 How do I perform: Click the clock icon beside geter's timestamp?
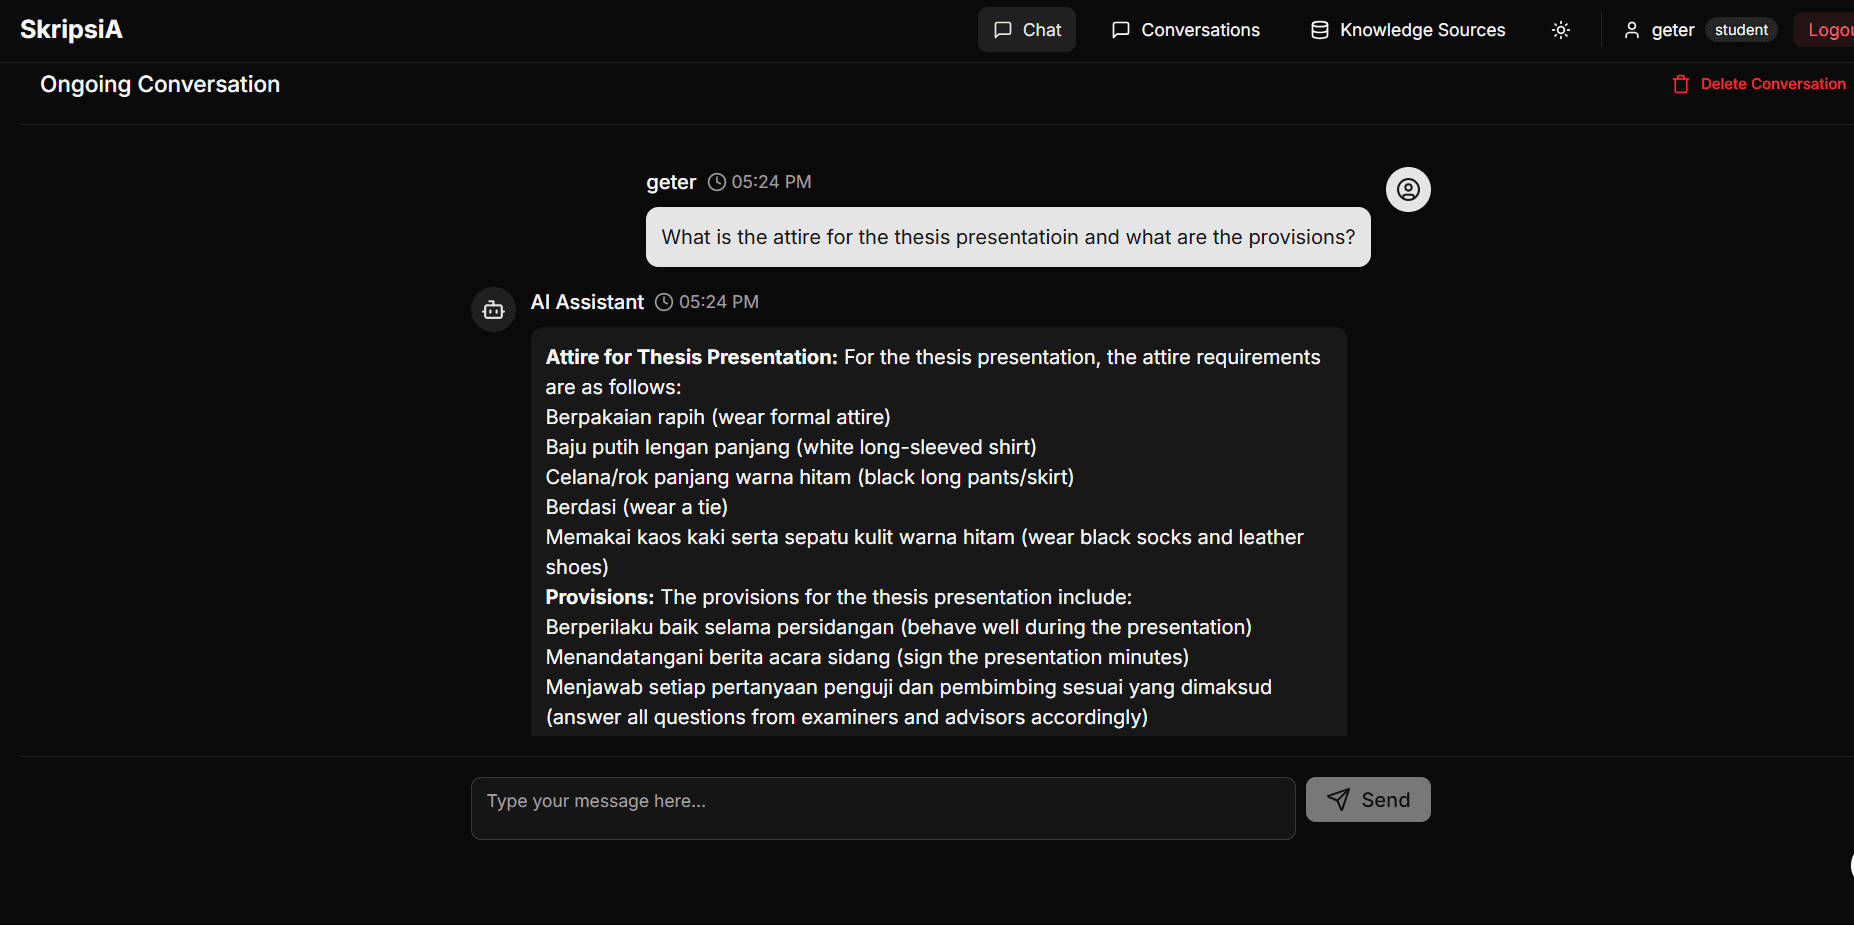point(717,182)
